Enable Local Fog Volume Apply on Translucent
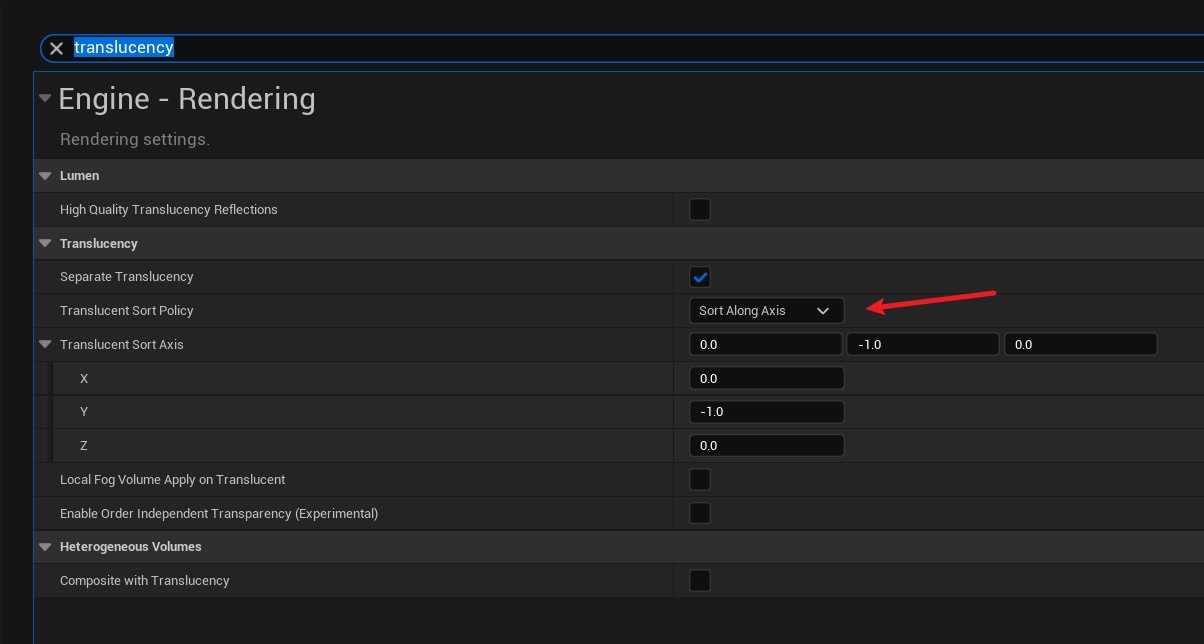Image resolution: width=1204 pixels, height=644 pixels. pyautogui.click(x=700, y=480)
